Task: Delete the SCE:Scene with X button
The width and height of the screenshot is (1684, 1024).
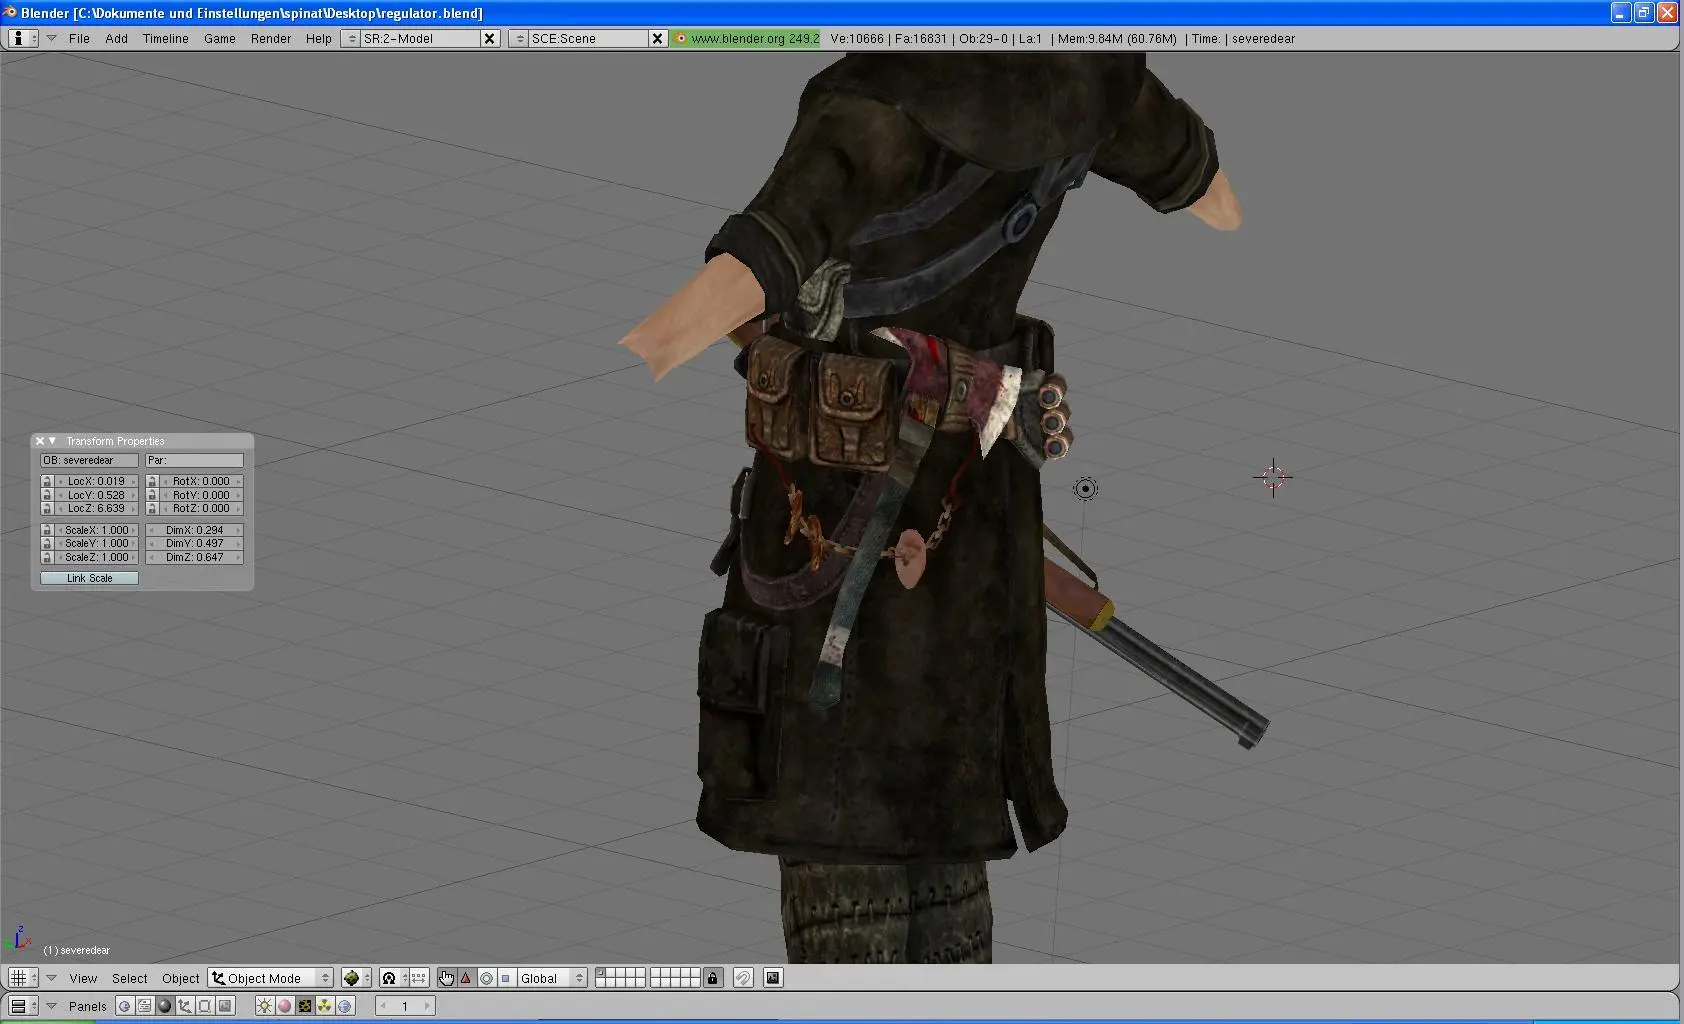Action: click(x=657, y=38)
